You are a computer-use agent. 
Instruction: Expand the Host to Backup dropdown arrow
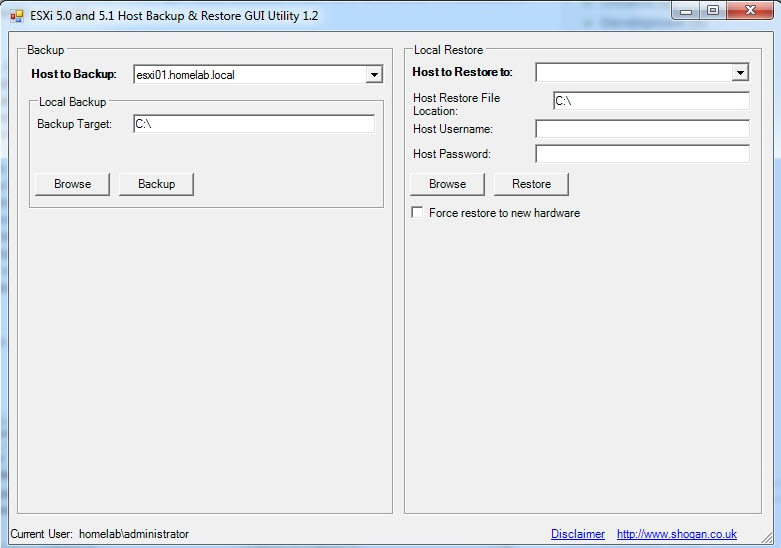pyautogui.click(x=373, y=74)
